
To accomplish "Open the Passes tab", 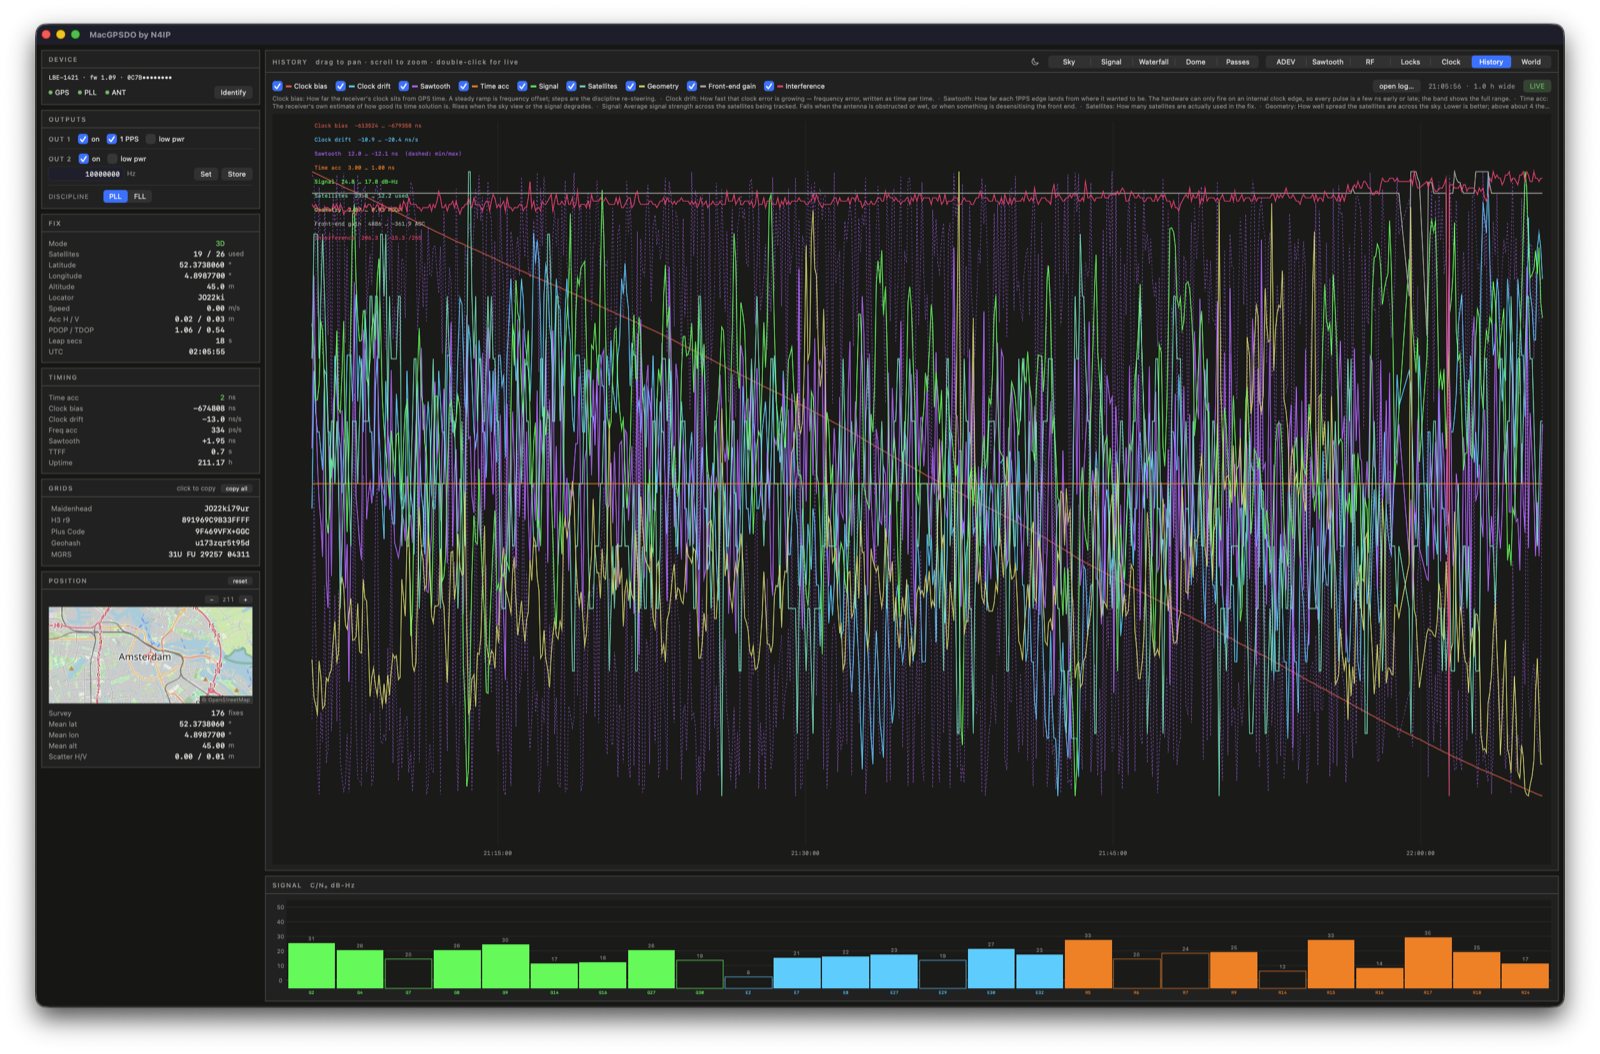I will [x=1237, y=62].
